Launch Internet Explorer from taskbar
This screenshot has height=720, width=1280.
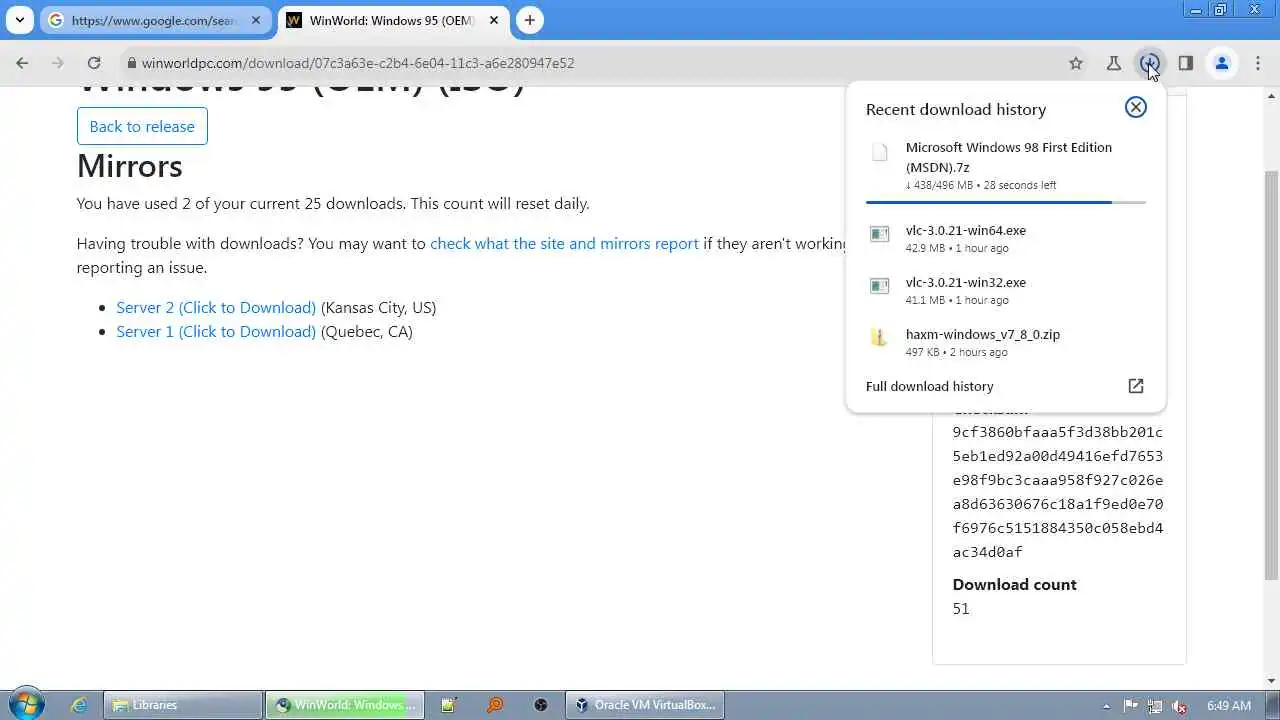[79, 705]
